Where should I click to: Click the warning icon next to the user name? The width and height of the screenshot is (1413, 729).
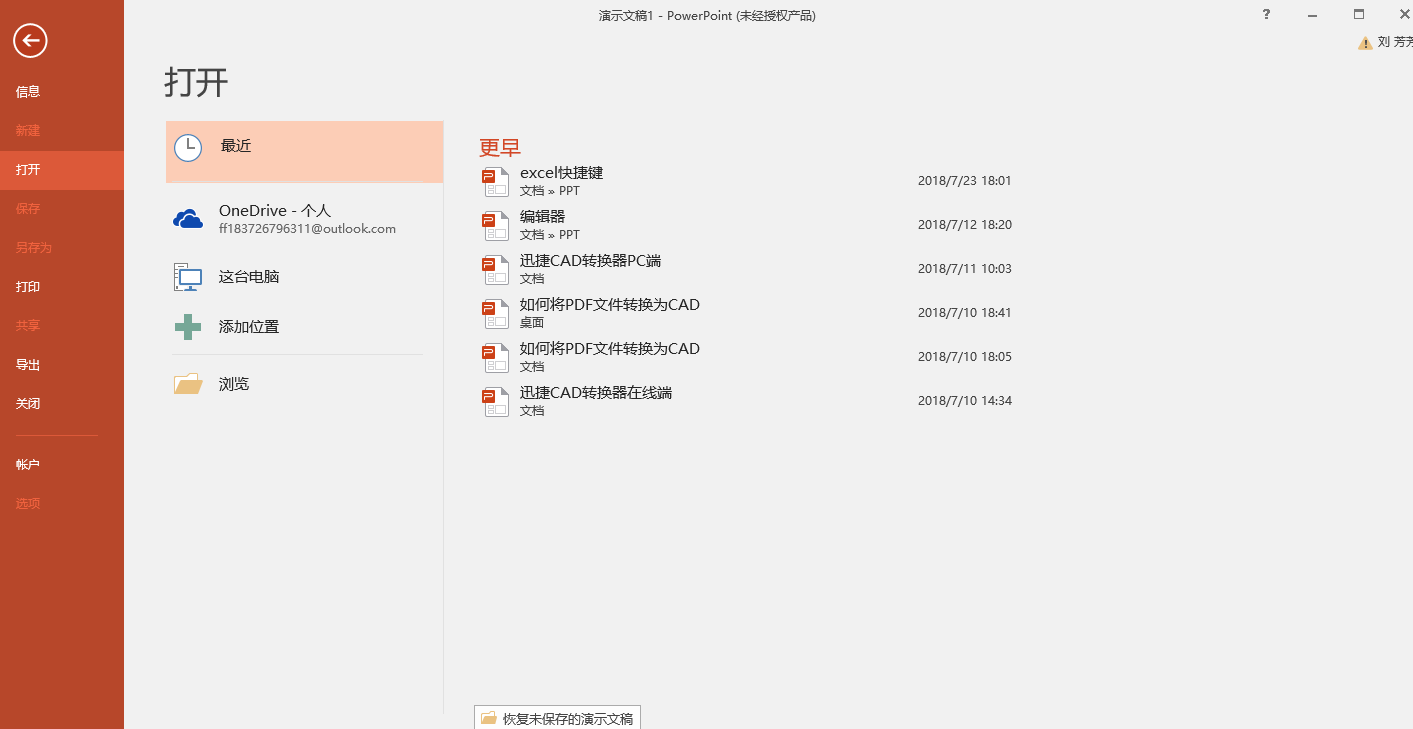(1365, 43)
